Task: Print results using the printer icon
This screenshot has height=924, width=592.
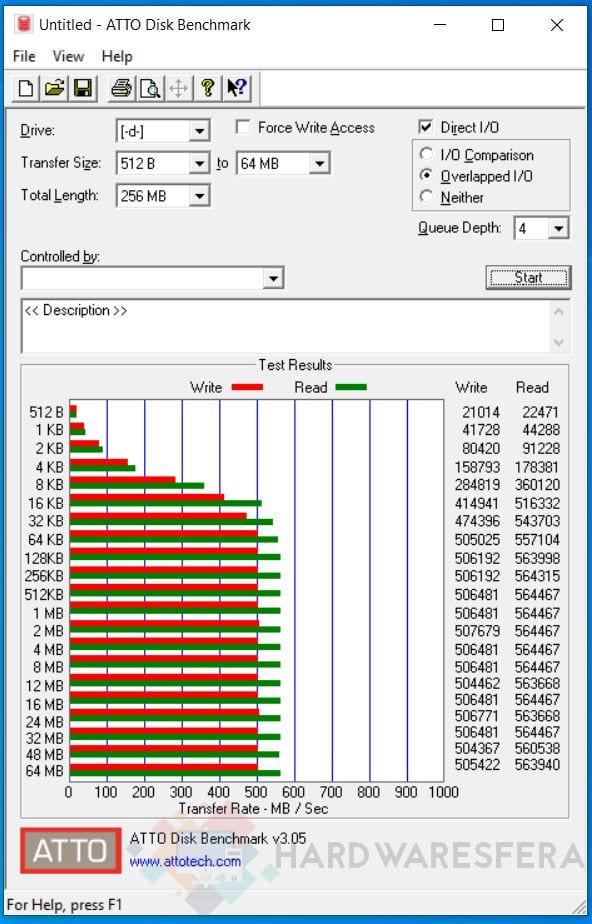Action: tap(122, 88)
